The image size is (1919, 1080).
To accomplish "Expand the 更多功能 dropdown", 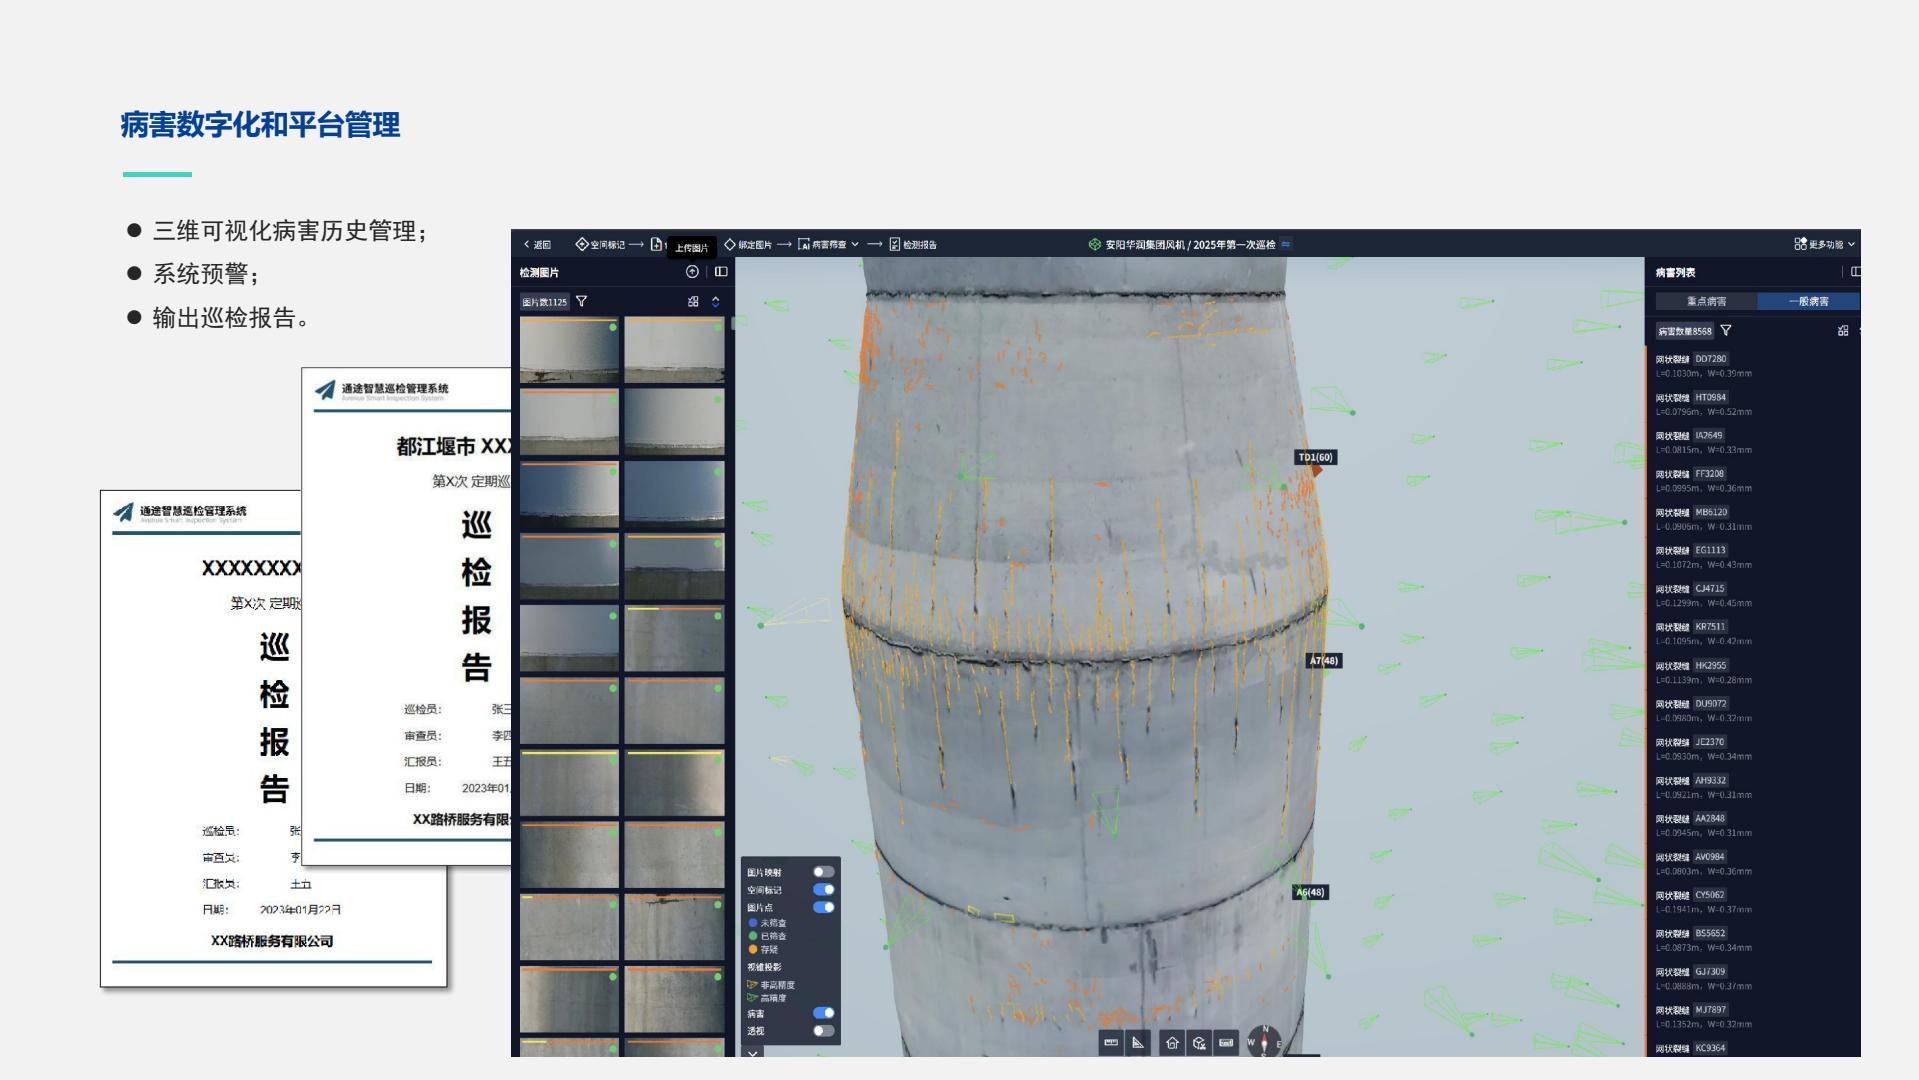I will pos(1825,244).
